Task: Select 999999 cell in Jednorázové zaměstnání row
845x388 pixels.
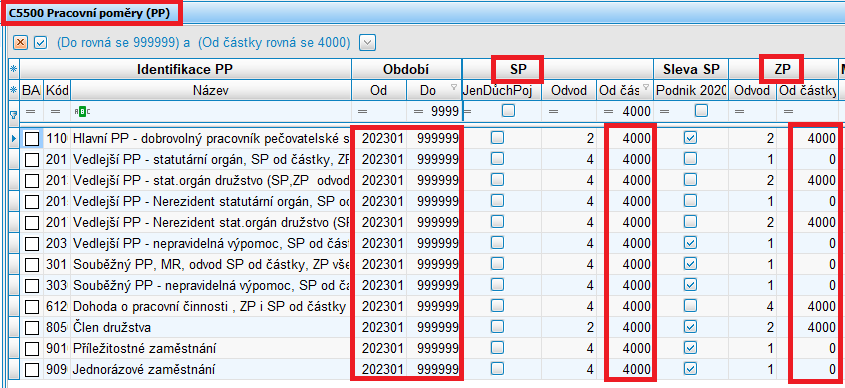Action: 433,370
